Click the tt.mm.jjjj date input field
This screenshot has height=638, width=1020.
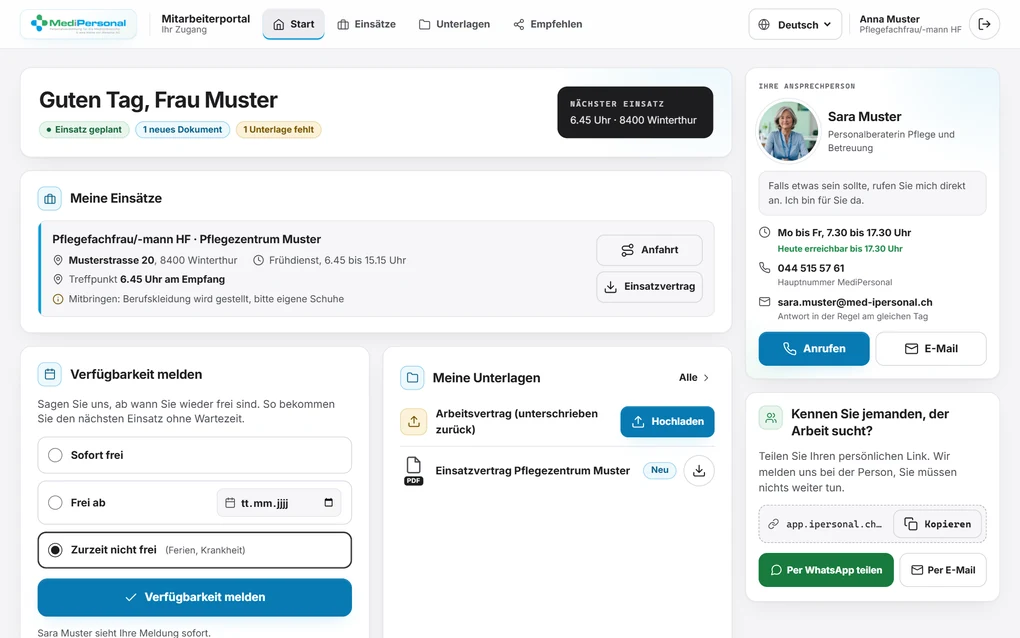pos(279,503)
